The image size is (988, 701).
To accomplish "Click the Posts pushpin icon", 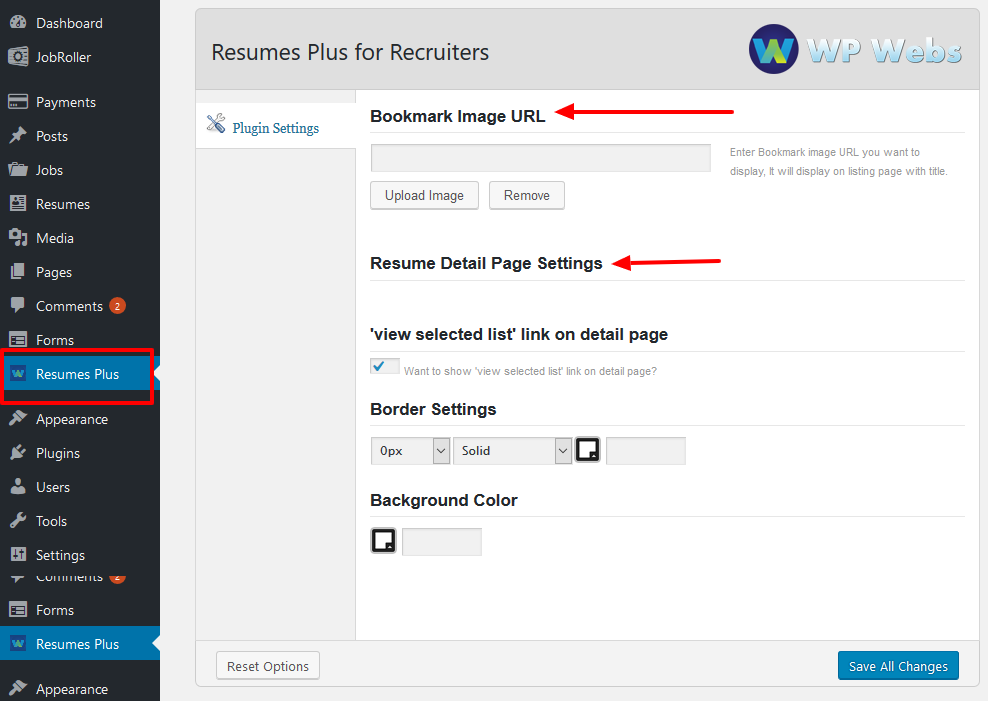I will point(18,135).
